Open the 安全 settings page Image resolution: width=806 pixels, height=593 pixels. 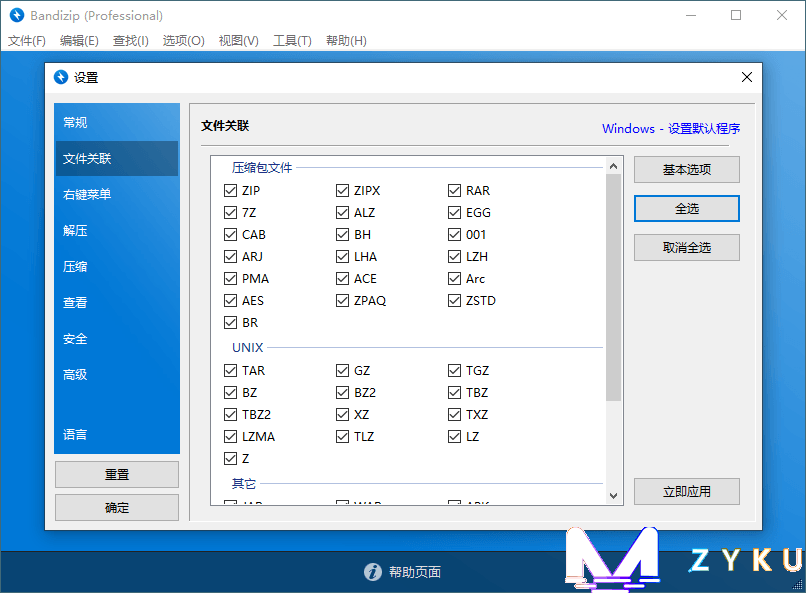tap(117, 338)
